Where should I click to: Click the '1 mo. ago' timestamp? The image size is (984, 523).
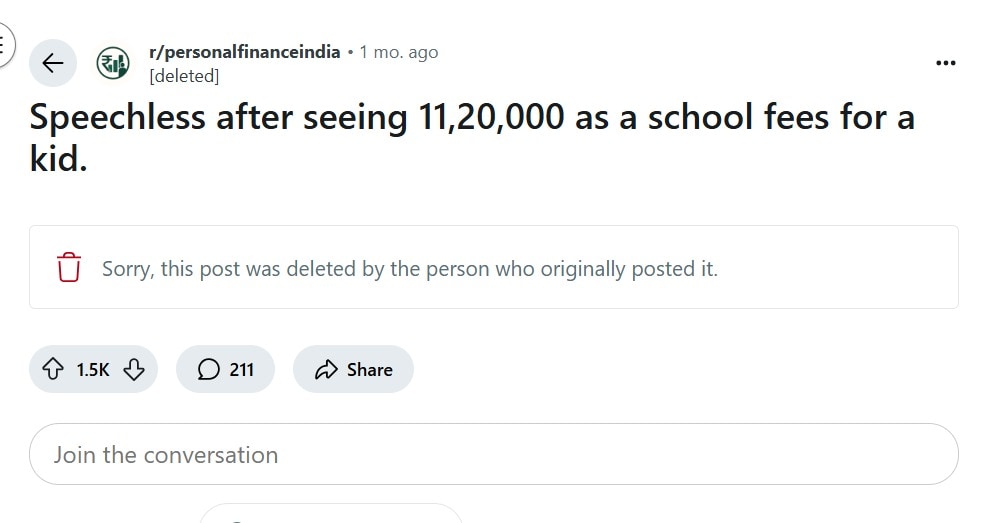point(398,52)
